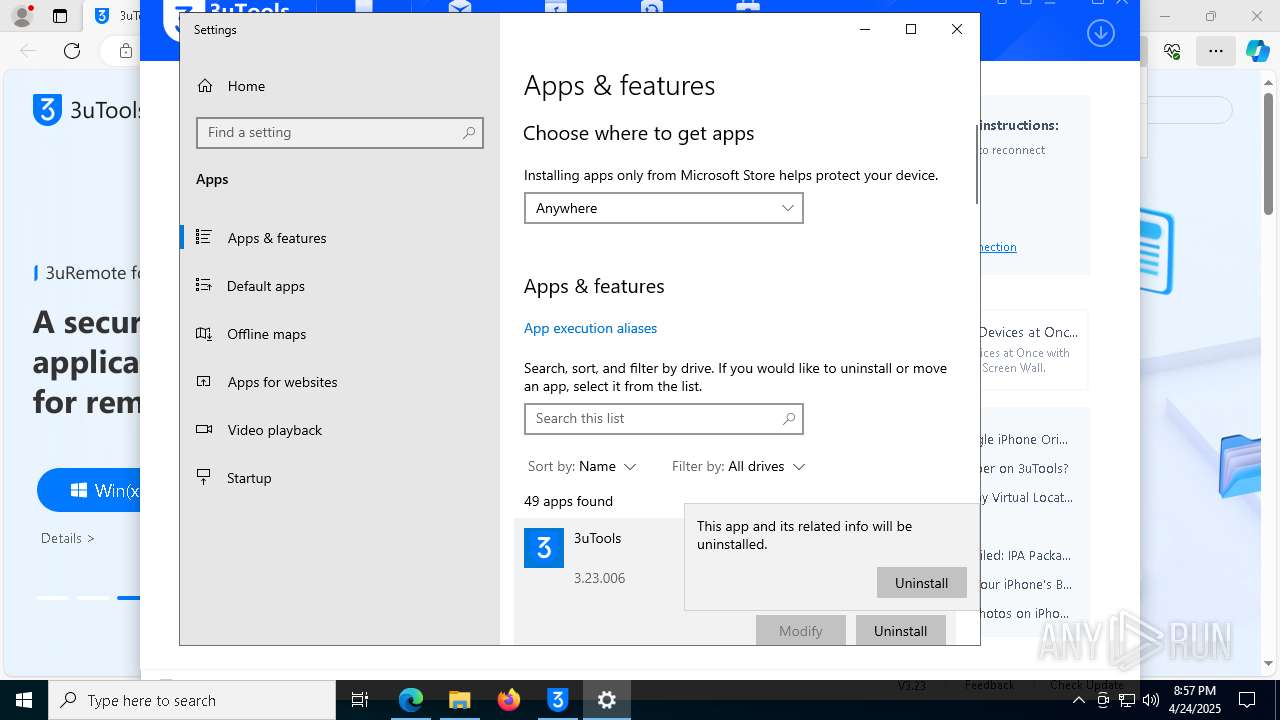The image size is (1280, 720).
Task: Open Microsoft Edge from taskbar
Action: point(411,700)
